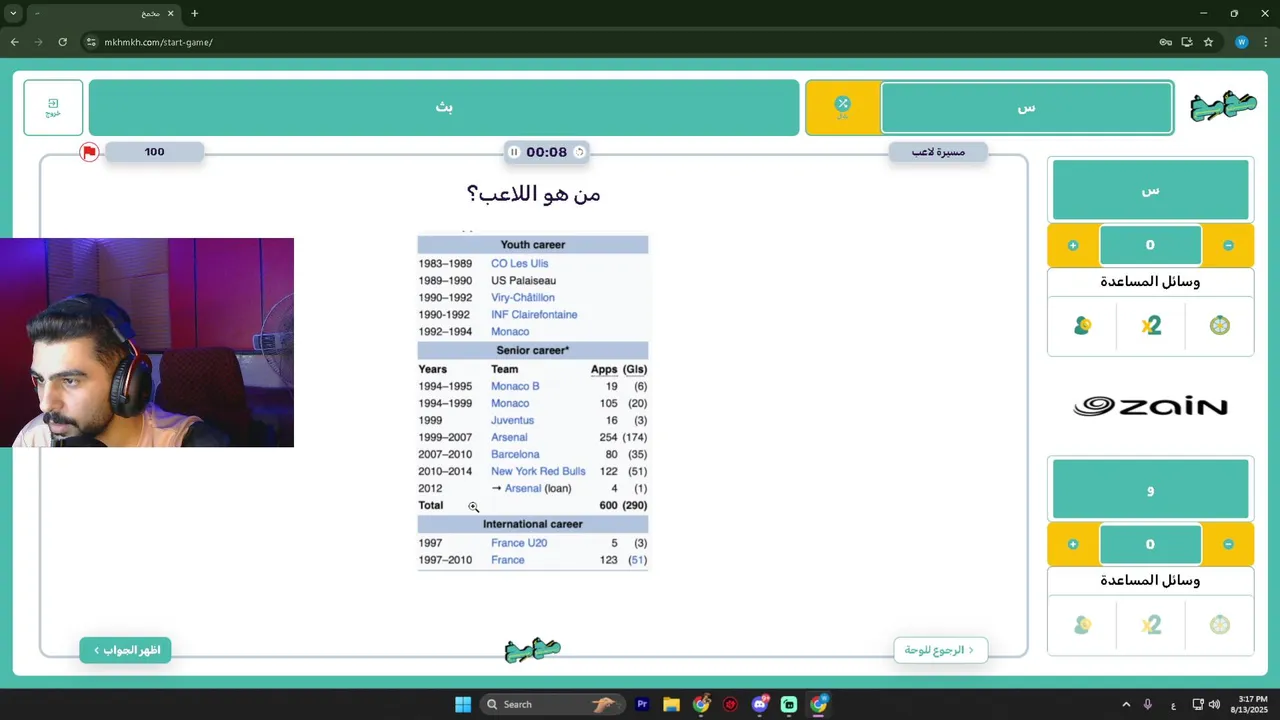Open Chrome's three-dot menu

(x=1265, y=42)
